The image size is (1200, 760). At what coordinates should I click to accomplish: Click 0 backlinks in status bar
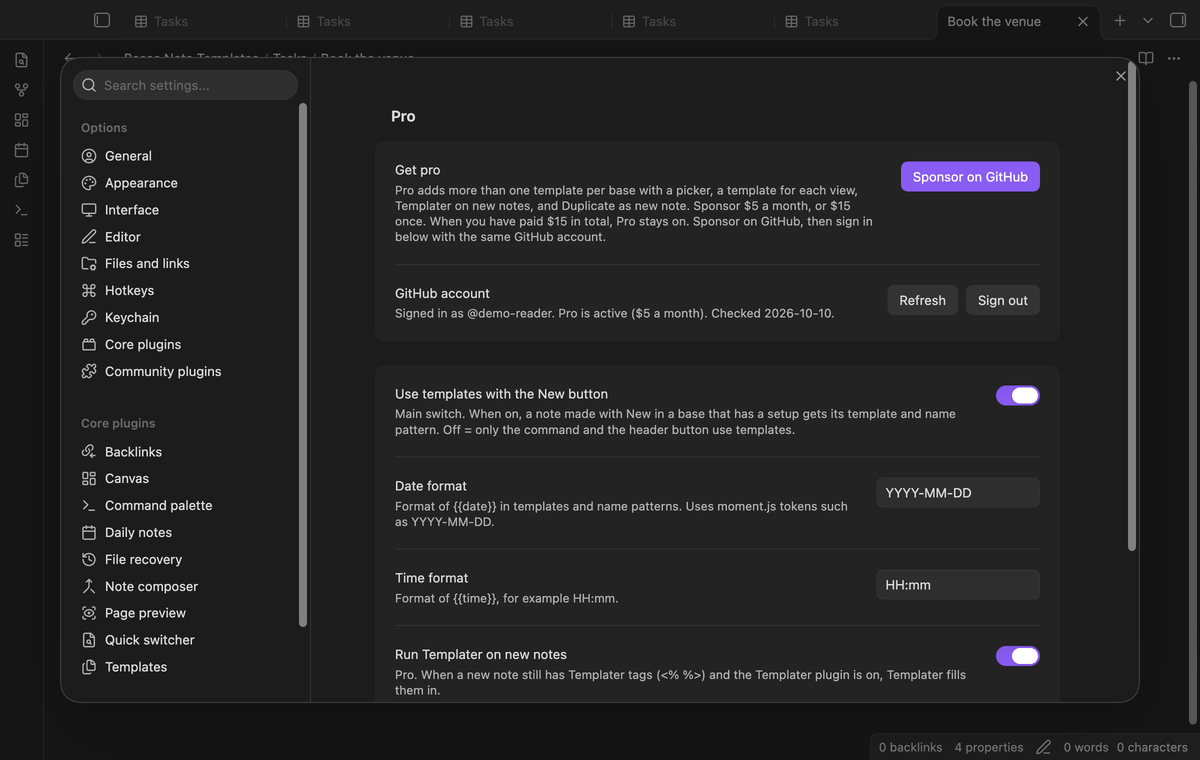(x=910, y=747)
